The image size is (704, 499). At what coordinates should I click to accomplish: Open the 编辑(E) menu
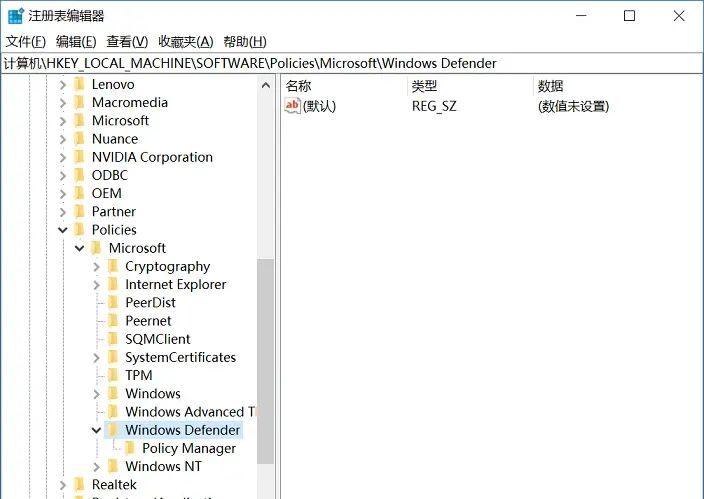(x=76, y=42)
